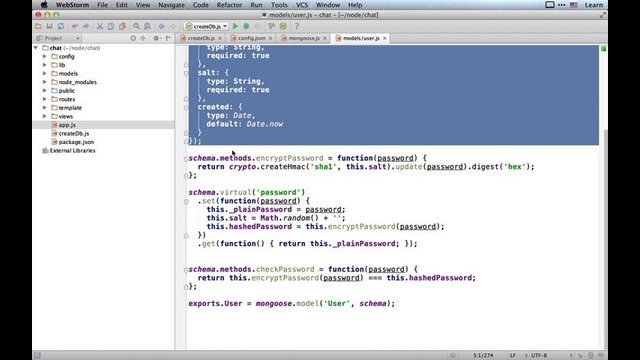Open the Navigate menu
The height and width of the screenshot is (360, 640).
tap(171, 5)
